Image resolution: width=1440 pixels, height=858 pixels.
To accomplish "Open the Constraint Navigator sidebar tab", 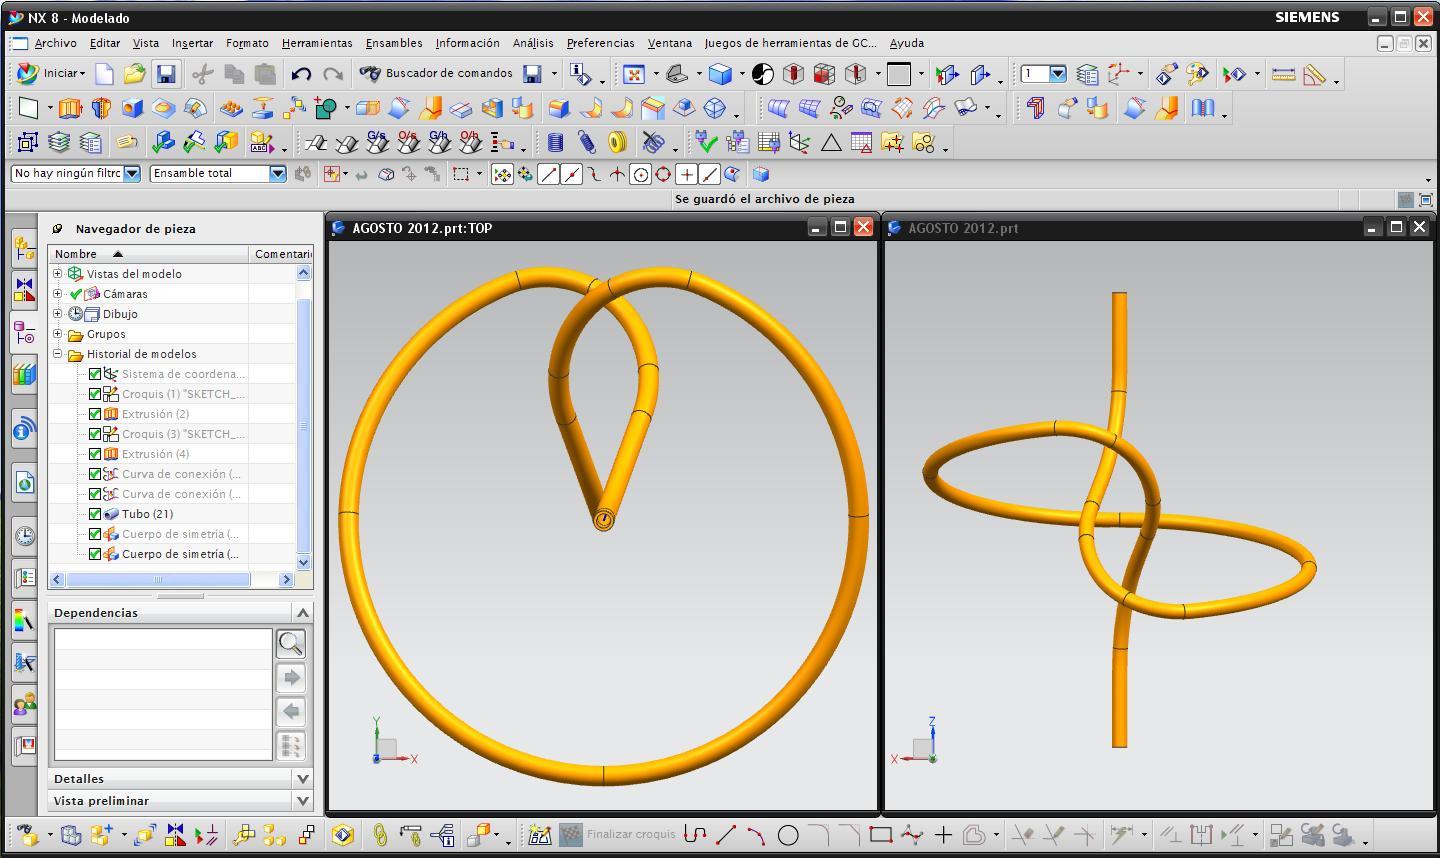I will pos(24,290).
